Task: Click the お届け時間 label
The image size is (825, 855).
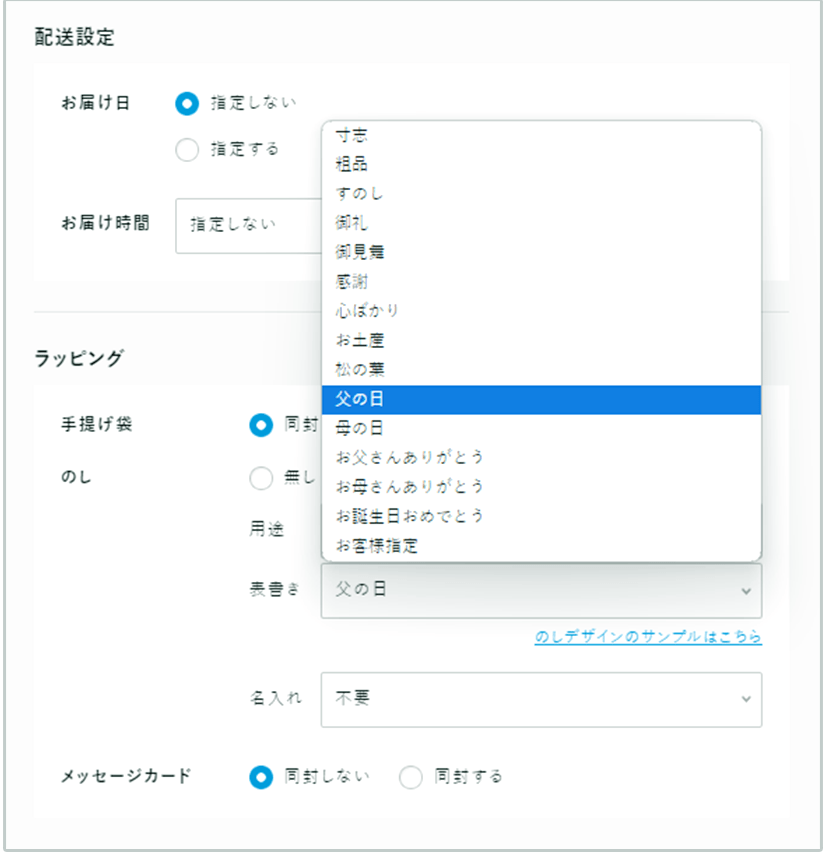Action: click(105, 222)
